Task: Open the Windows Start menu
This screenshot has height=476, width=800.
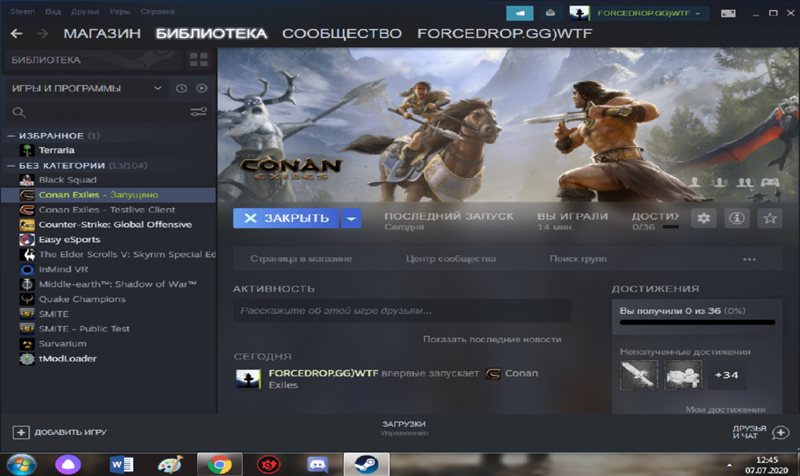Action: pyautogui.click(x=21, y=465)
